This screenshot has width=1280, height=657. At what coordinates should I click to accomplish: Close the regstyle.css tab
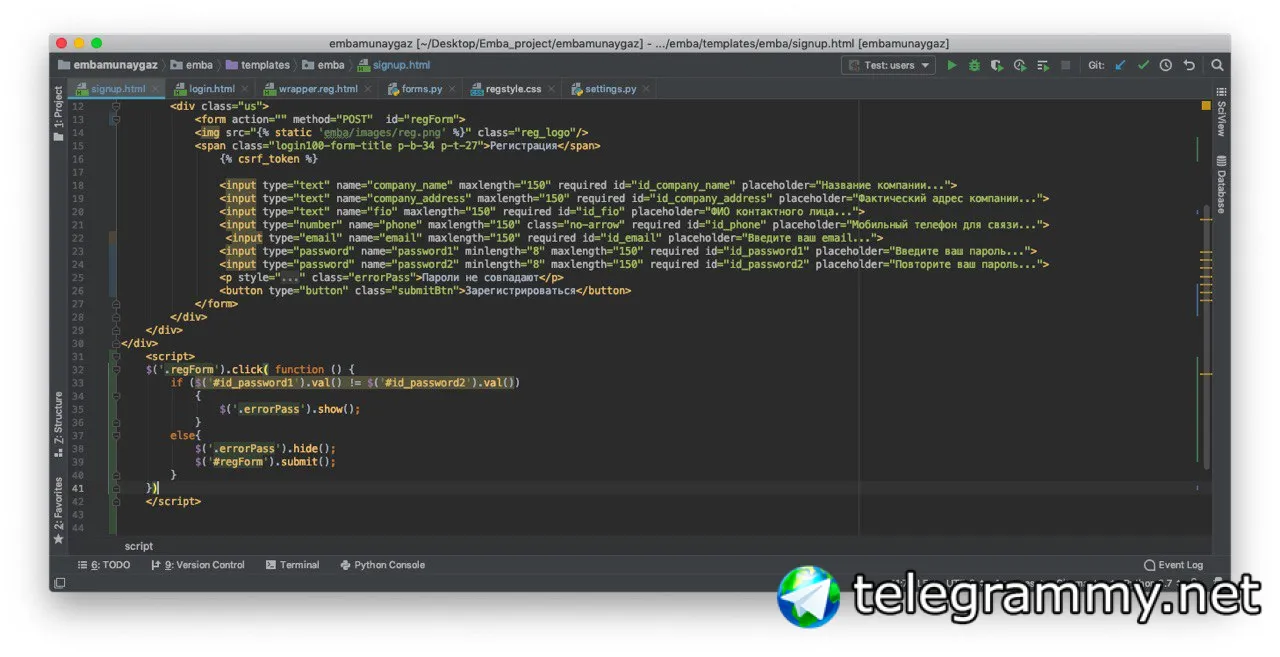click(549, 89)
